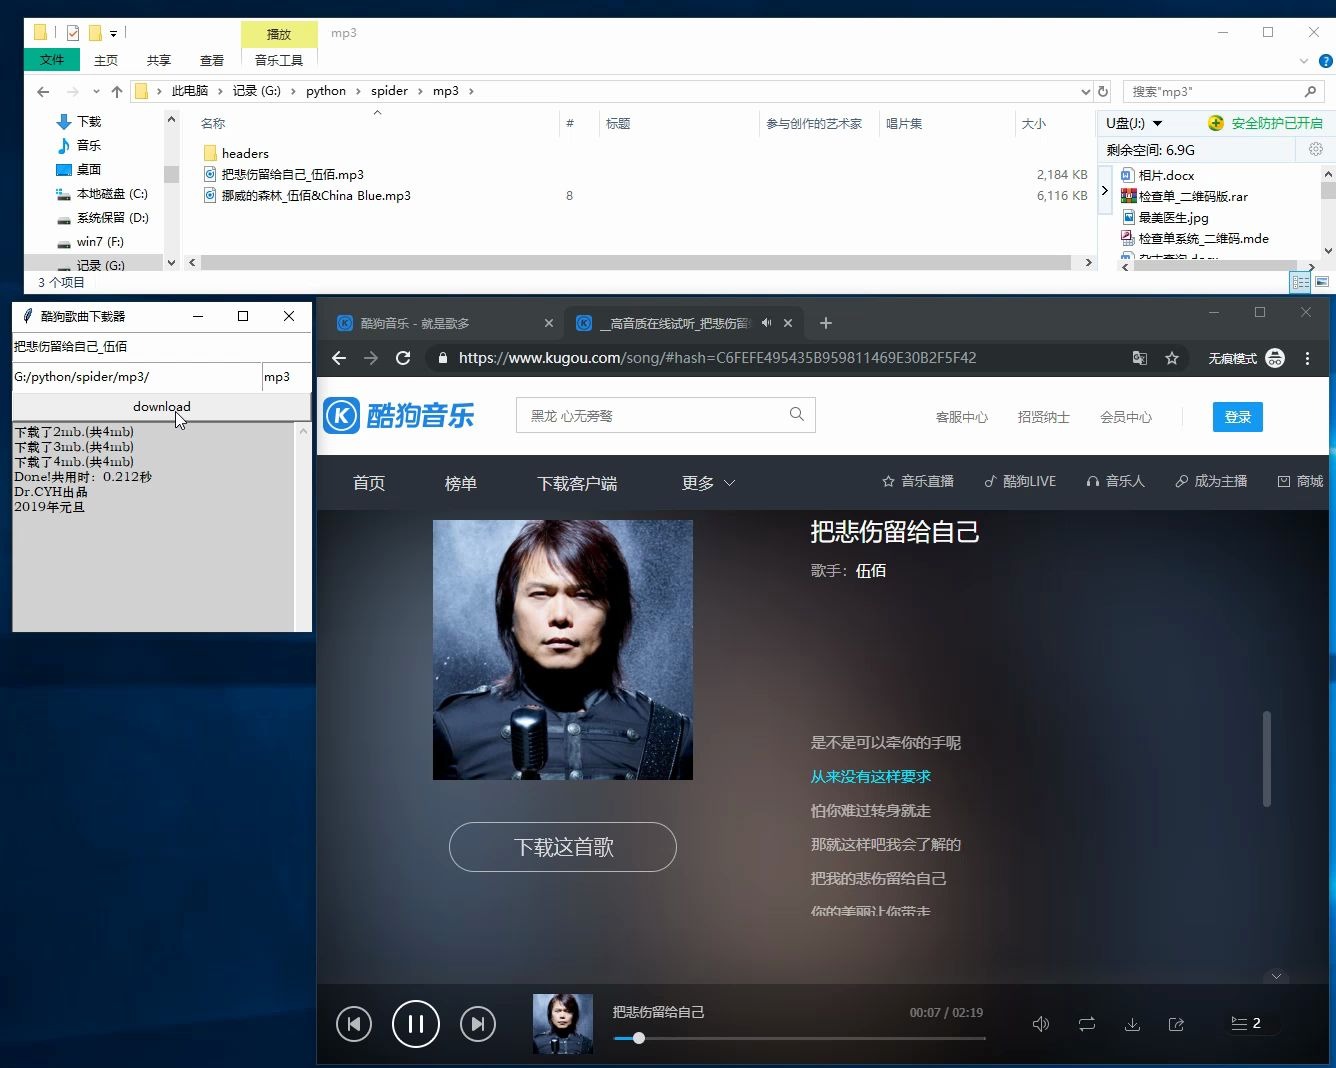Click the download icon in player bar
1336x1068 pixels.
(x=1132, y=1024)
